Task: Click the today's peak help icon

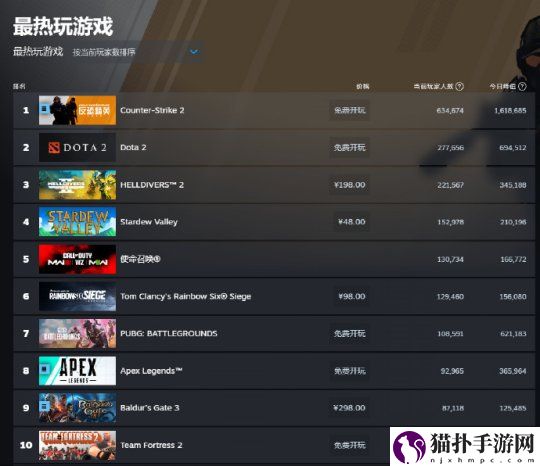Action: (522, 86)
